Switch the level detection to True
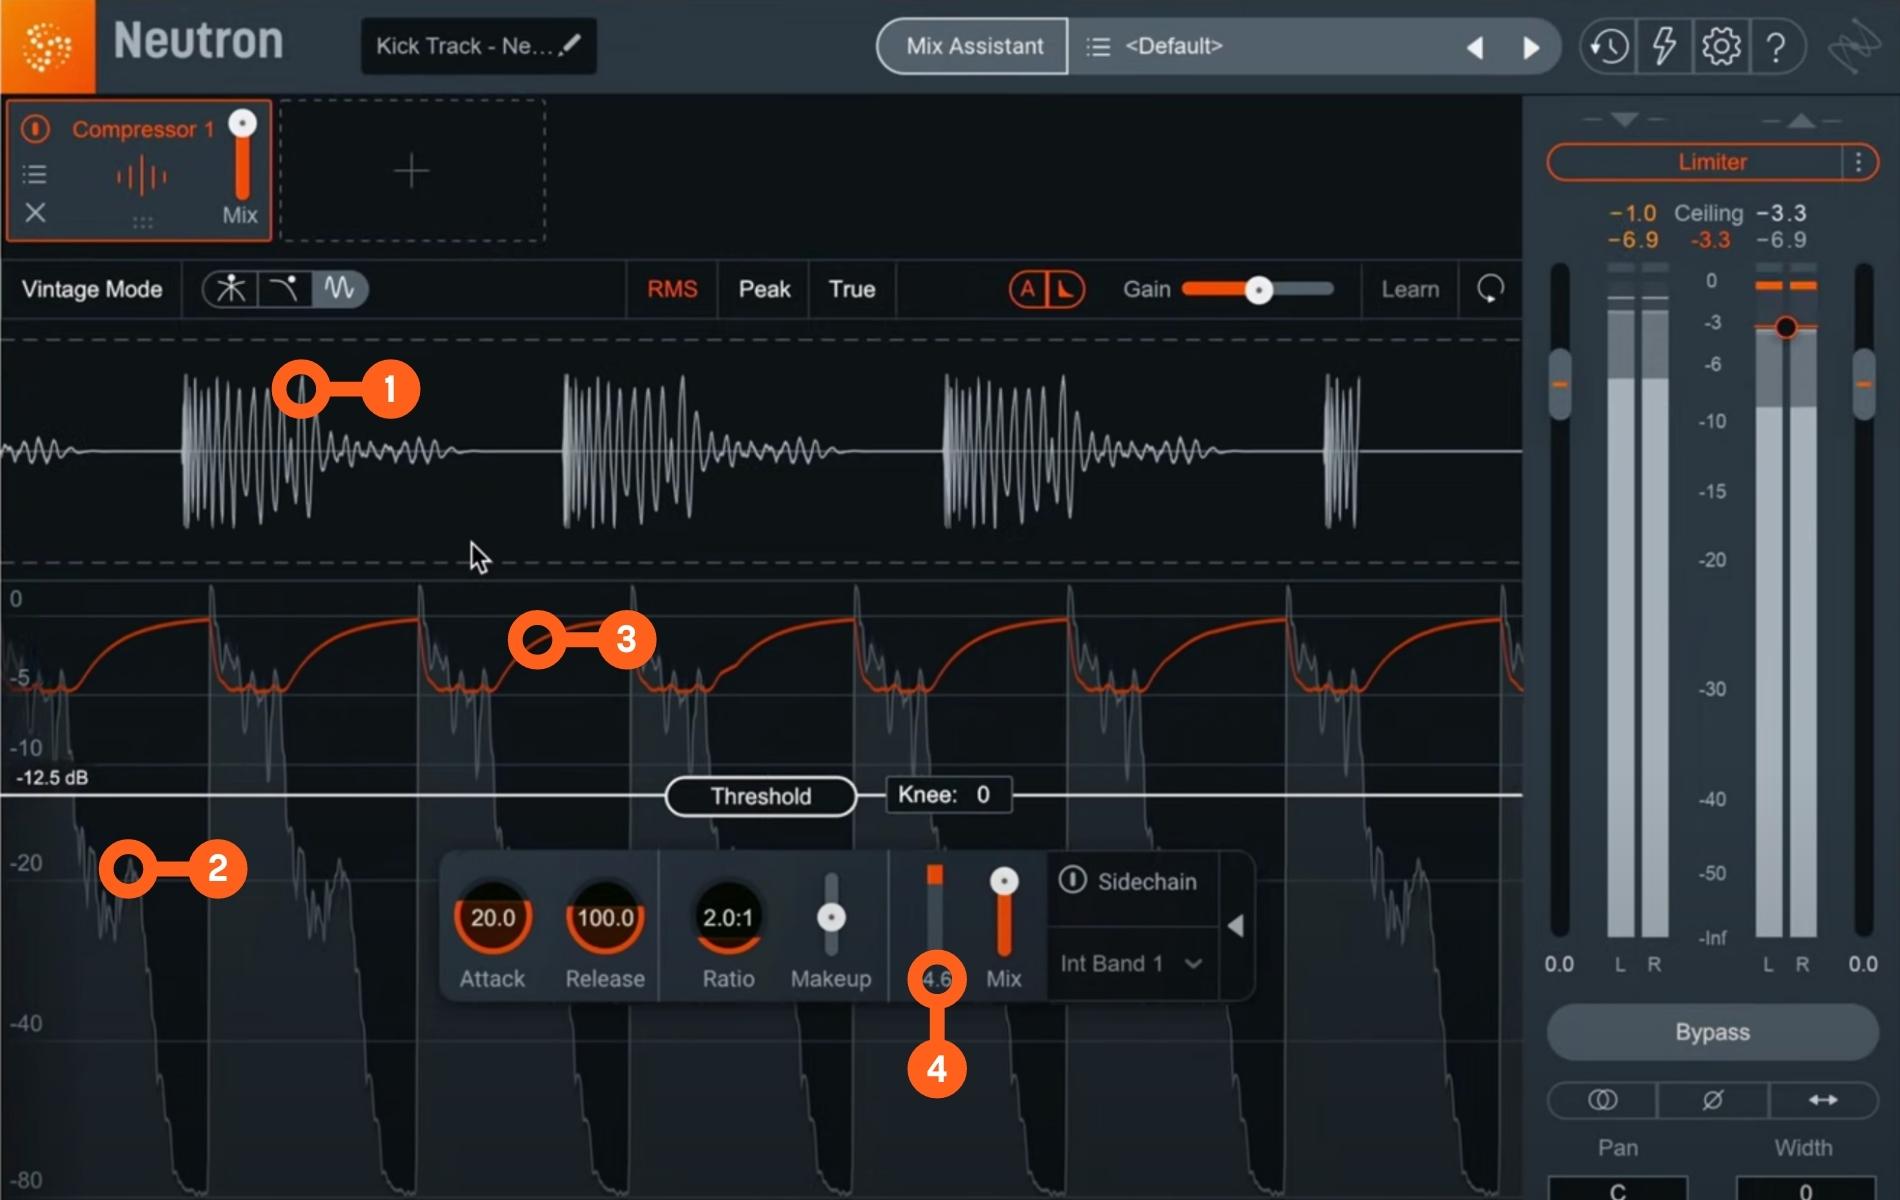 click(x=852, y=289)
